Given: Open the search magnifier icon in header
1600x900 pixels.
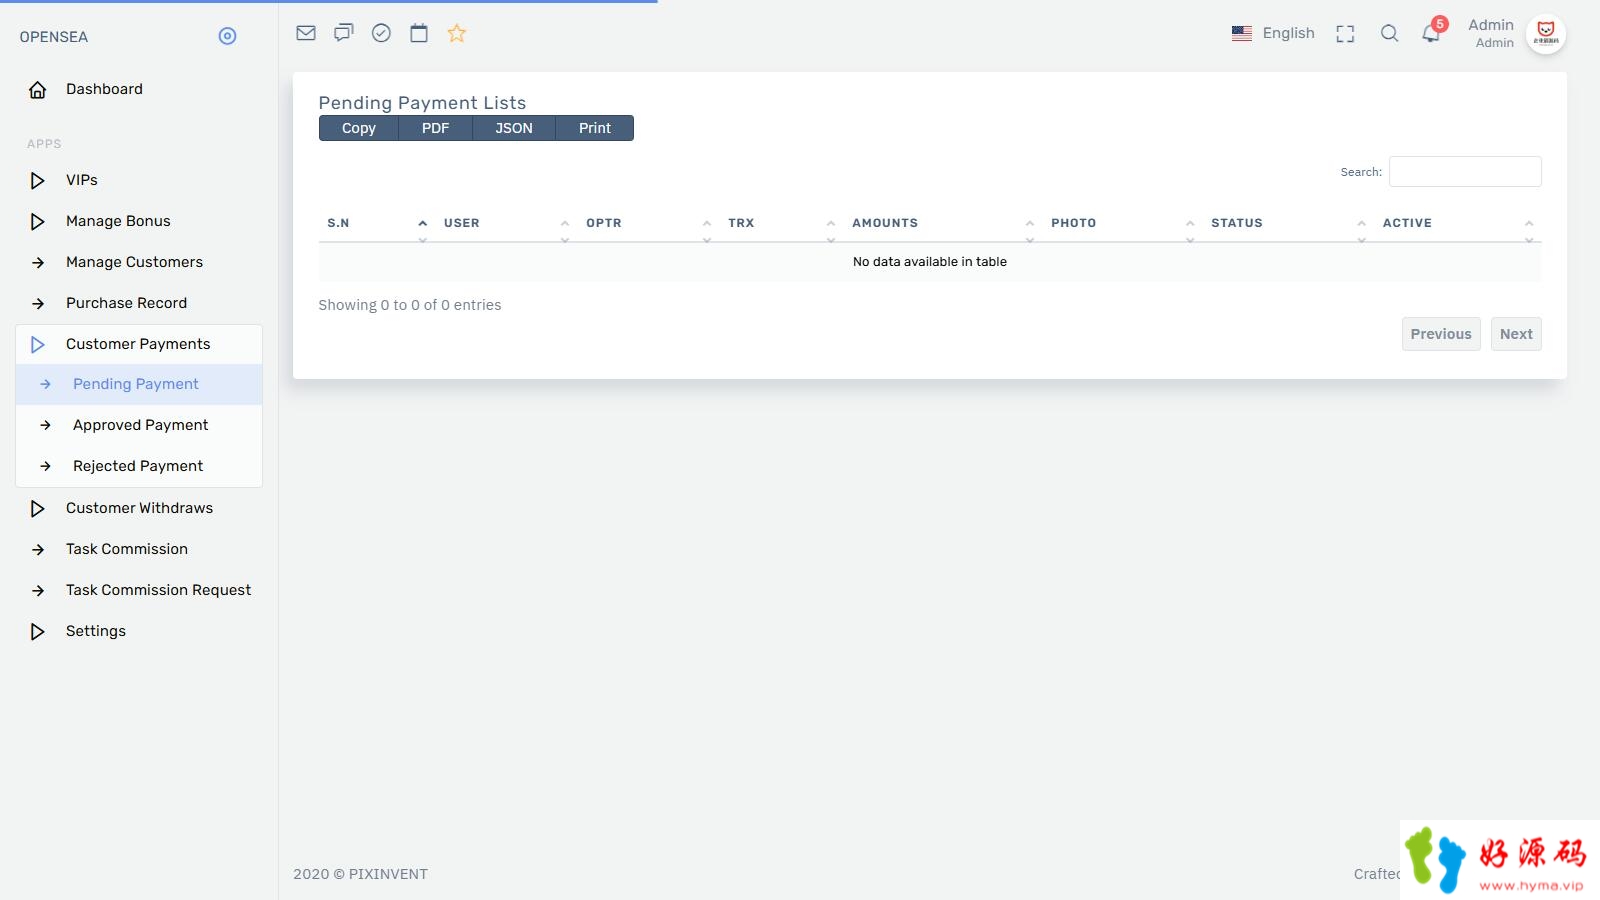Looking at the screenshot, I should tap(1389, 33).
